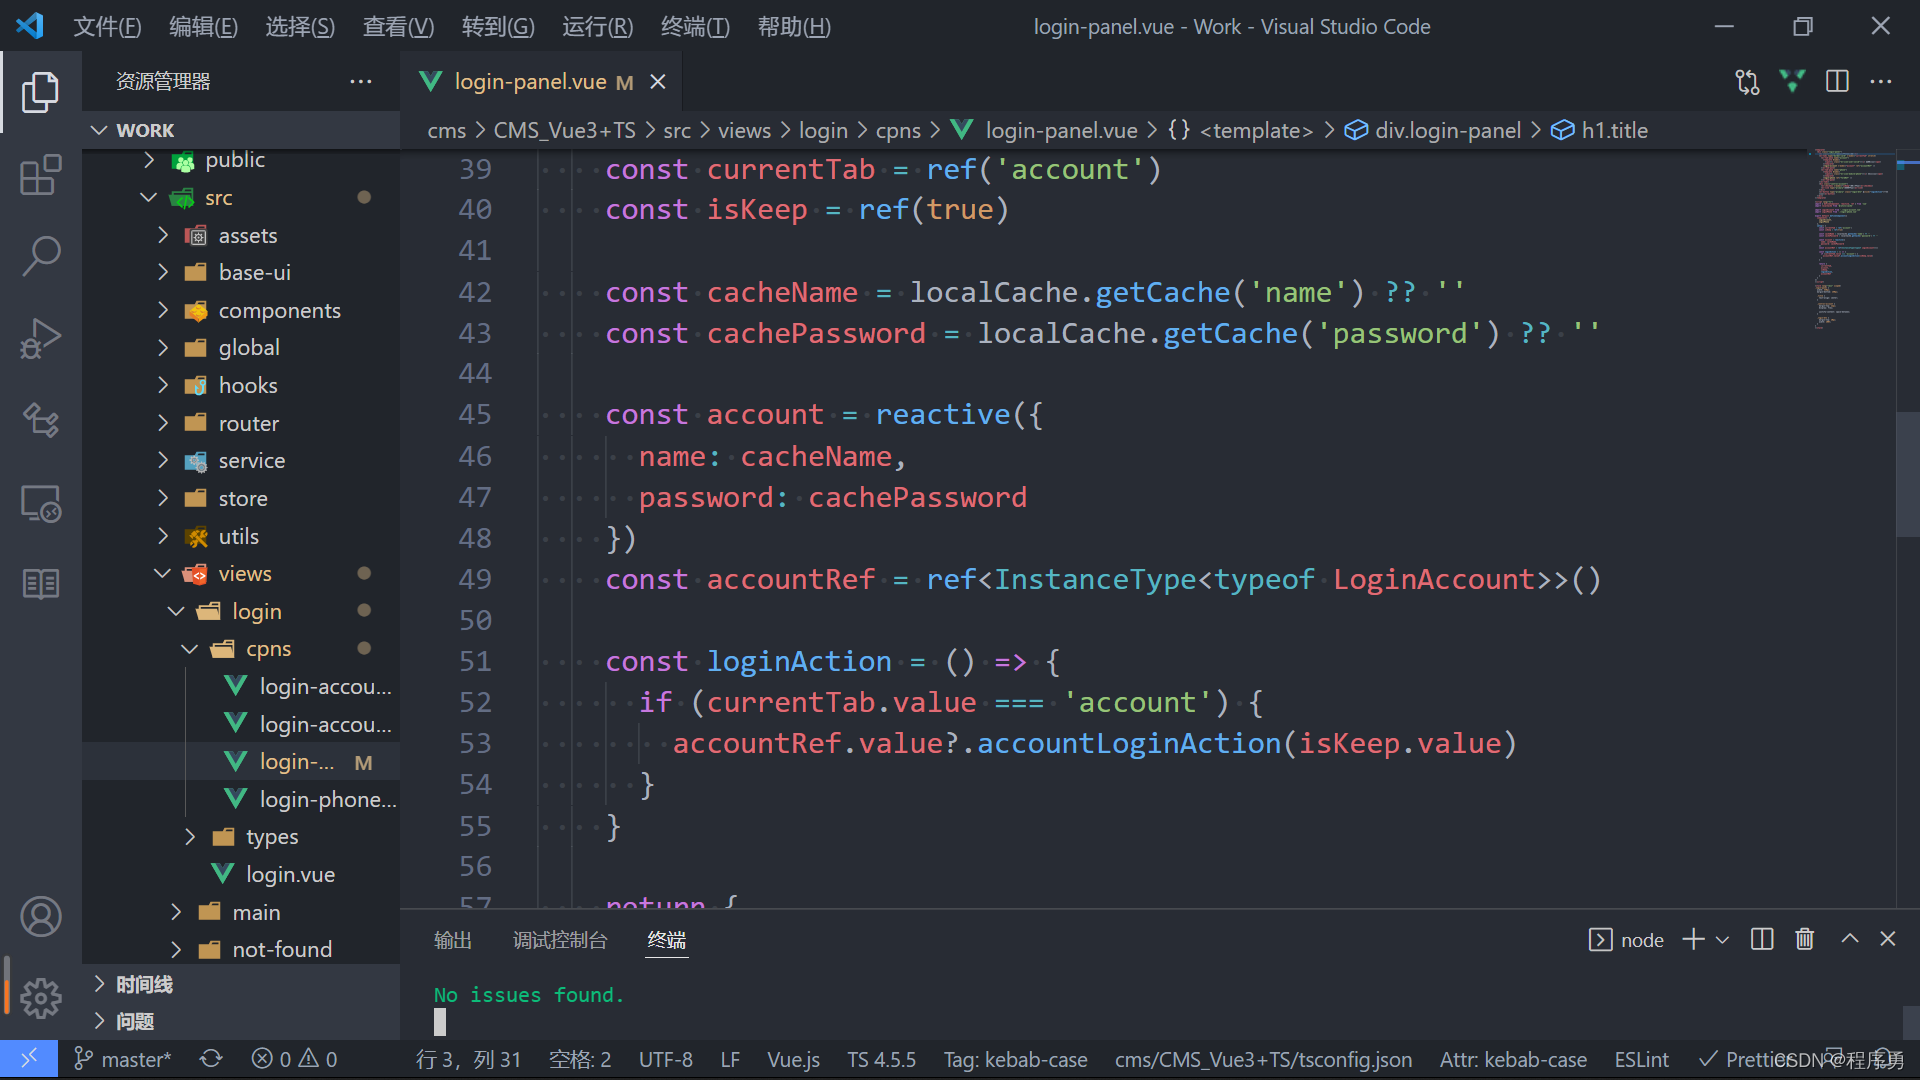Expand the store folder in explorer
This screenshot has height=1080, width=1920.
[x=162, y=498]
